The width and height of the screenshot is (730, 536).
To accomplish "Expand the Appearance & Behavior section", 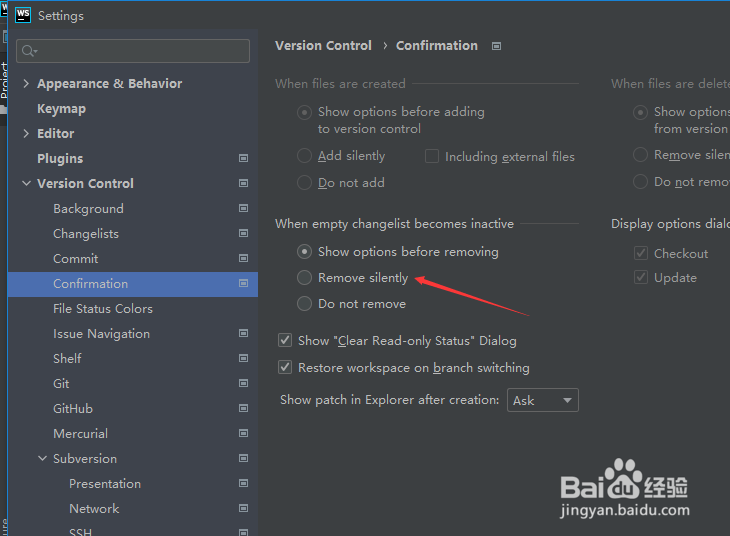I will click(26, 84).
